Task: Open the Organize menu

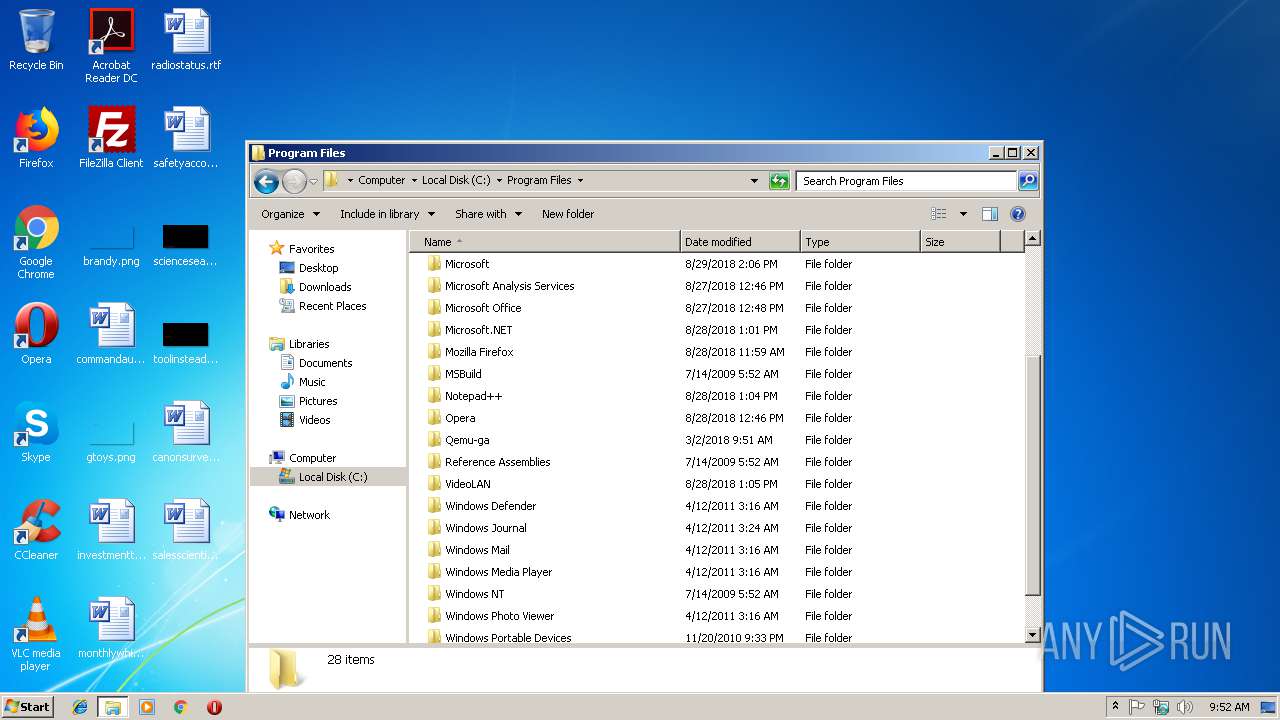Action: tap(290, 214)
